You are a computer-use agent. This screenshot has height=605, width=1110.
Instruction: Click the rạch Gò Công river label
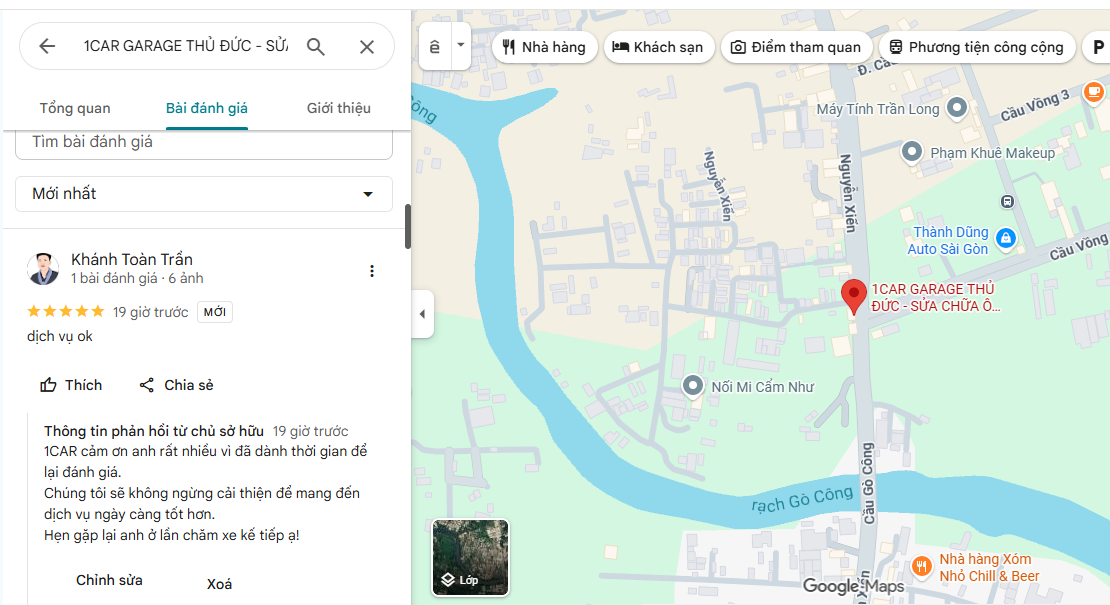click(x=802, y=500)
